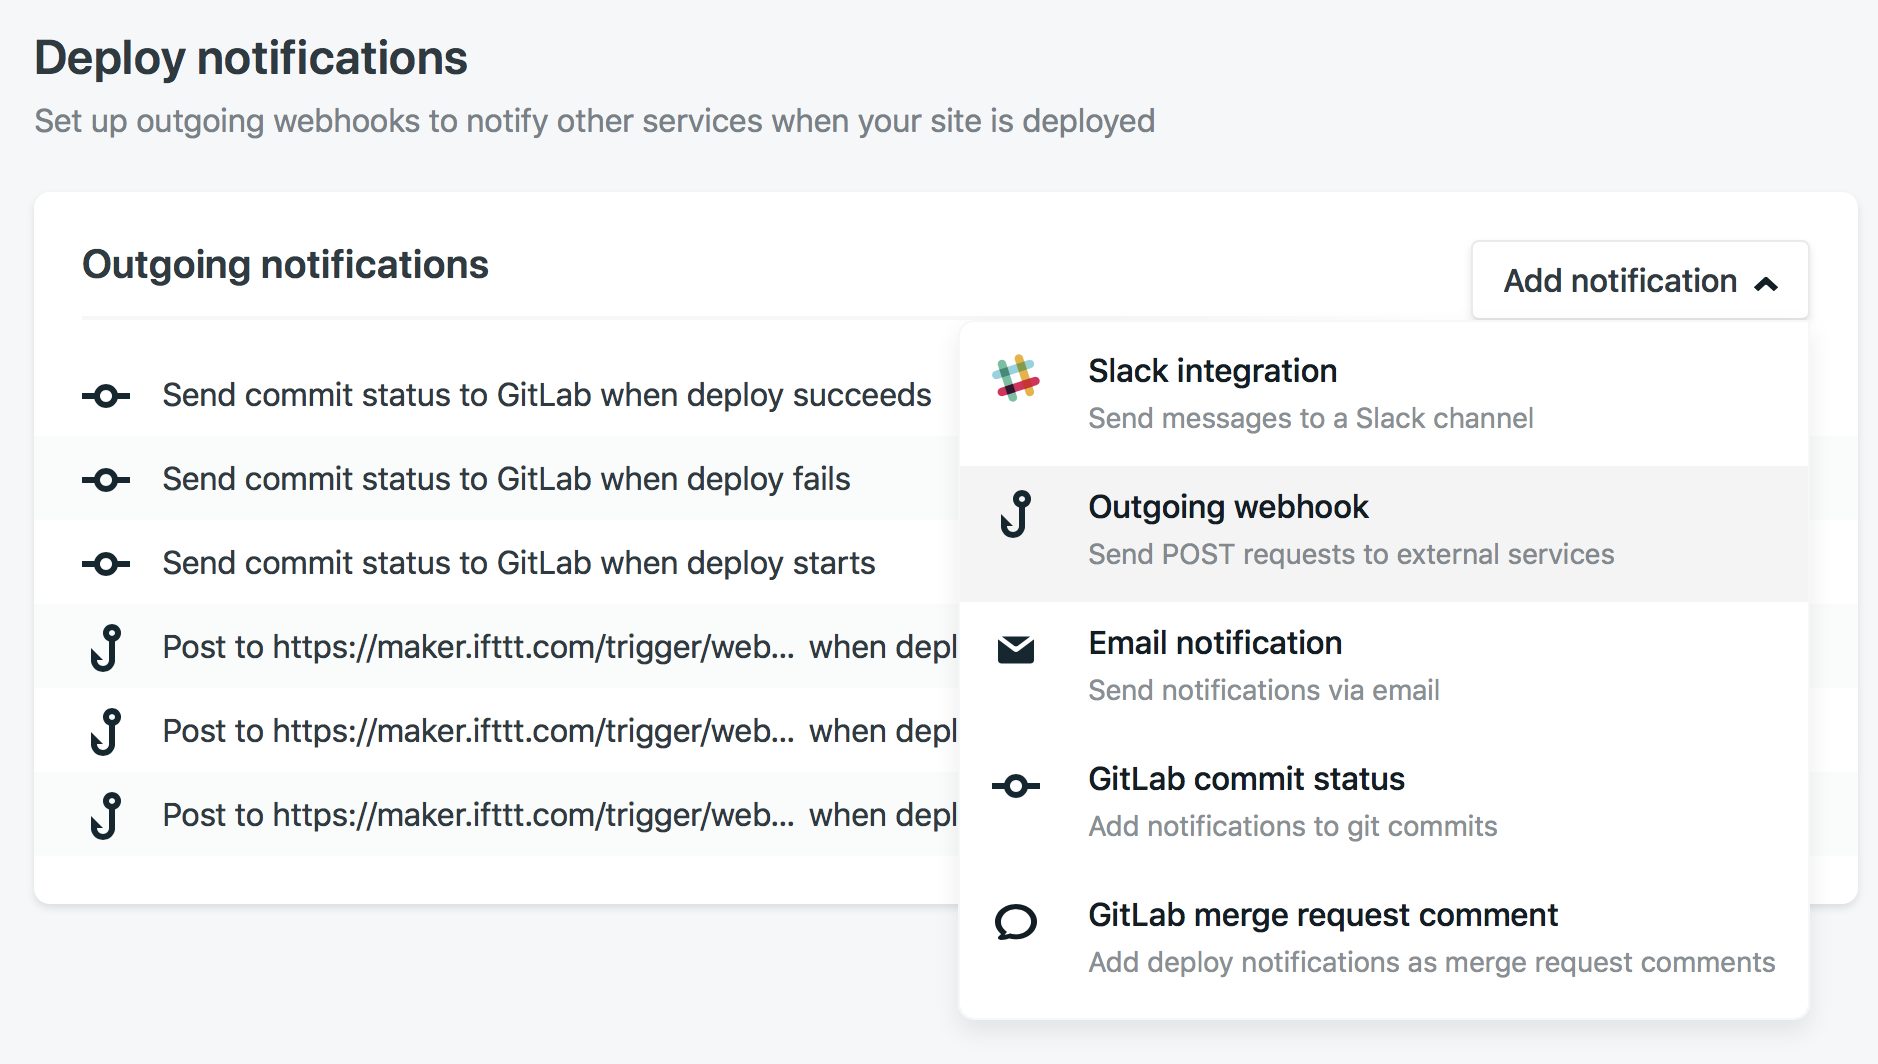
Task: Select the first Post to maker.ifttt.com notification
Action: 478,648
